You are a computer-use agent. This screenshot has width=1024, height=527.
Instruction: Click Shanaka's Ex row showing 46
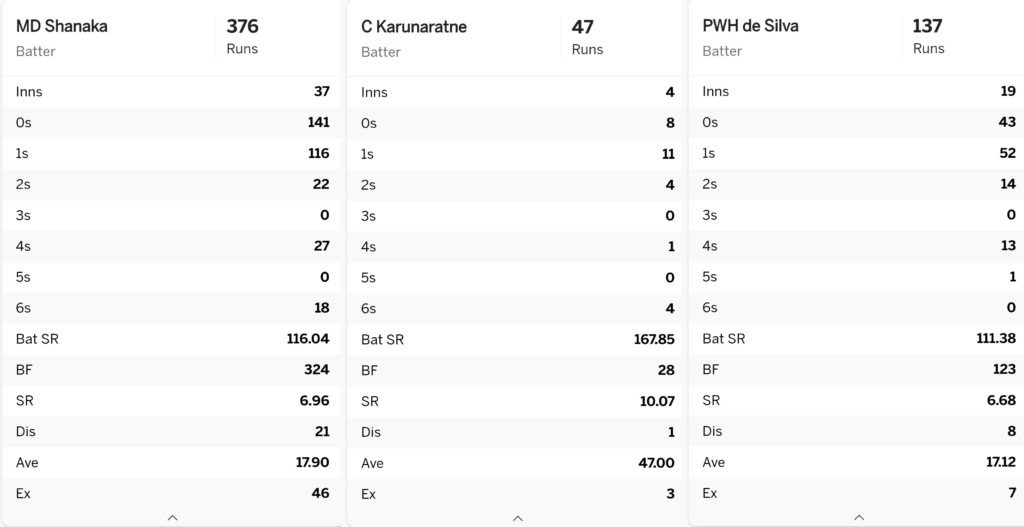pos(172,494)
